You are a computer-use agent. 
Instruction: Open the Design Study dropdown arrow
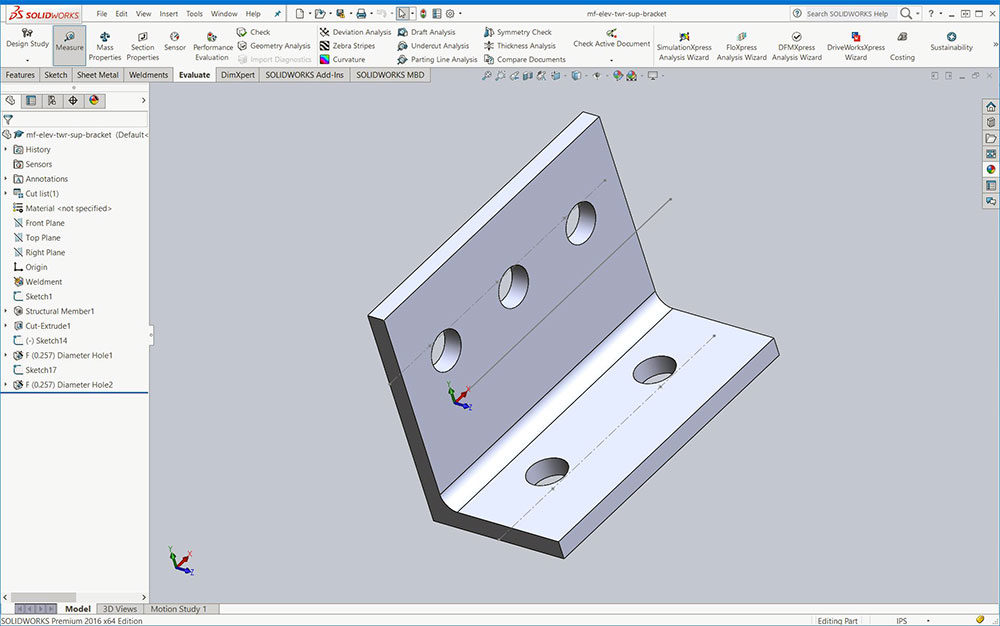(x=27, y=60)
